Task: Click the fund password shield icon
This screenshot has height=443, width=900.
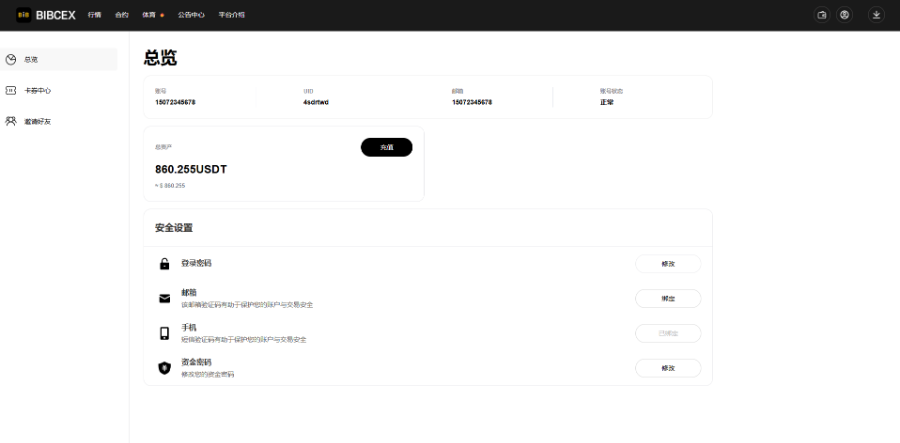Action: pyautogui.click(x=165, y=368)
